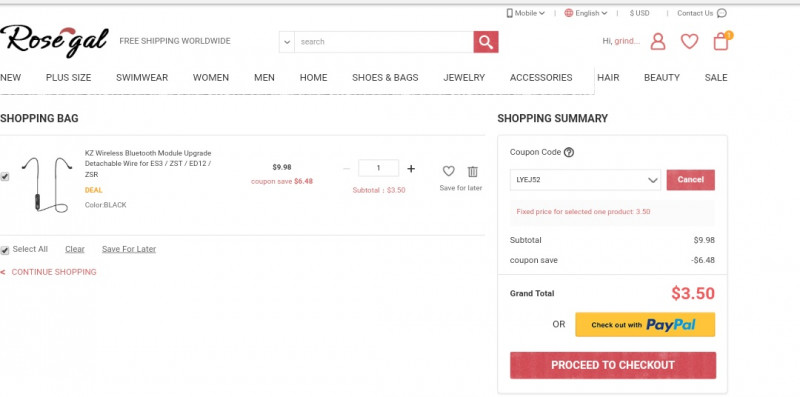This screenshot has height=397, width=800.
Task: Click the quantity input field showing 1
Action: [x=379, y=168]
